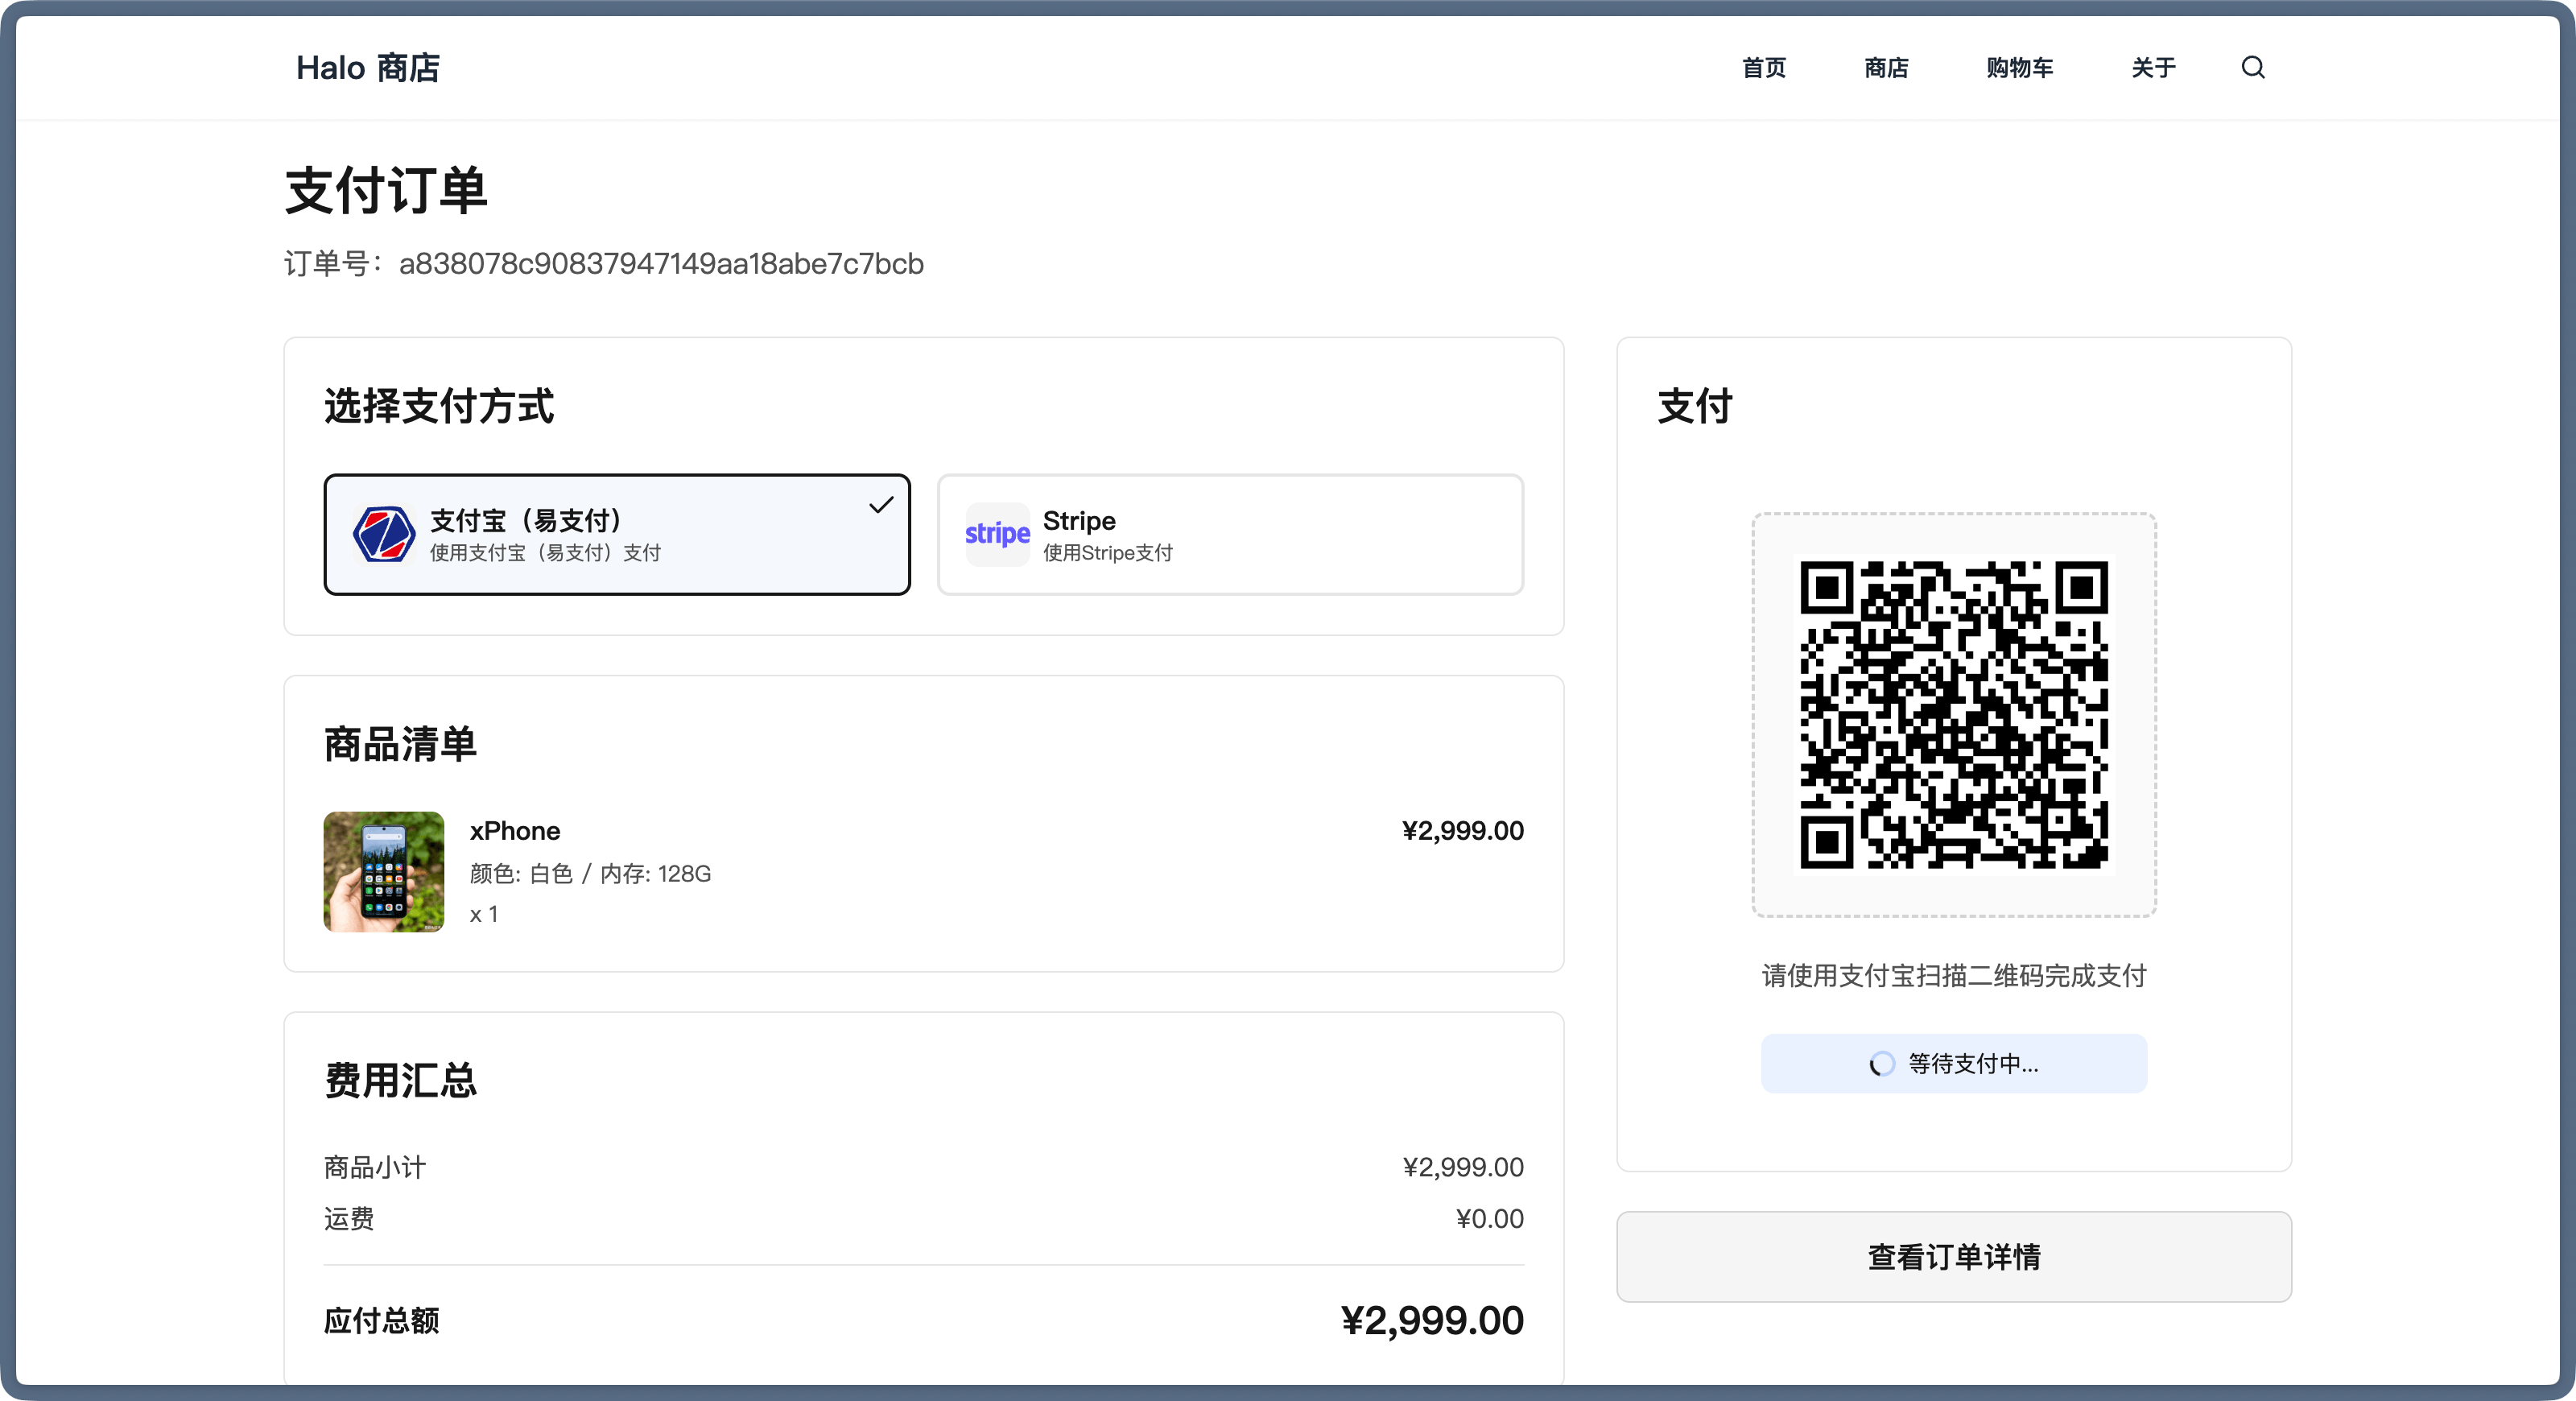Click Halo 商店 site title

pyautogui.click(x=368, y=67)
